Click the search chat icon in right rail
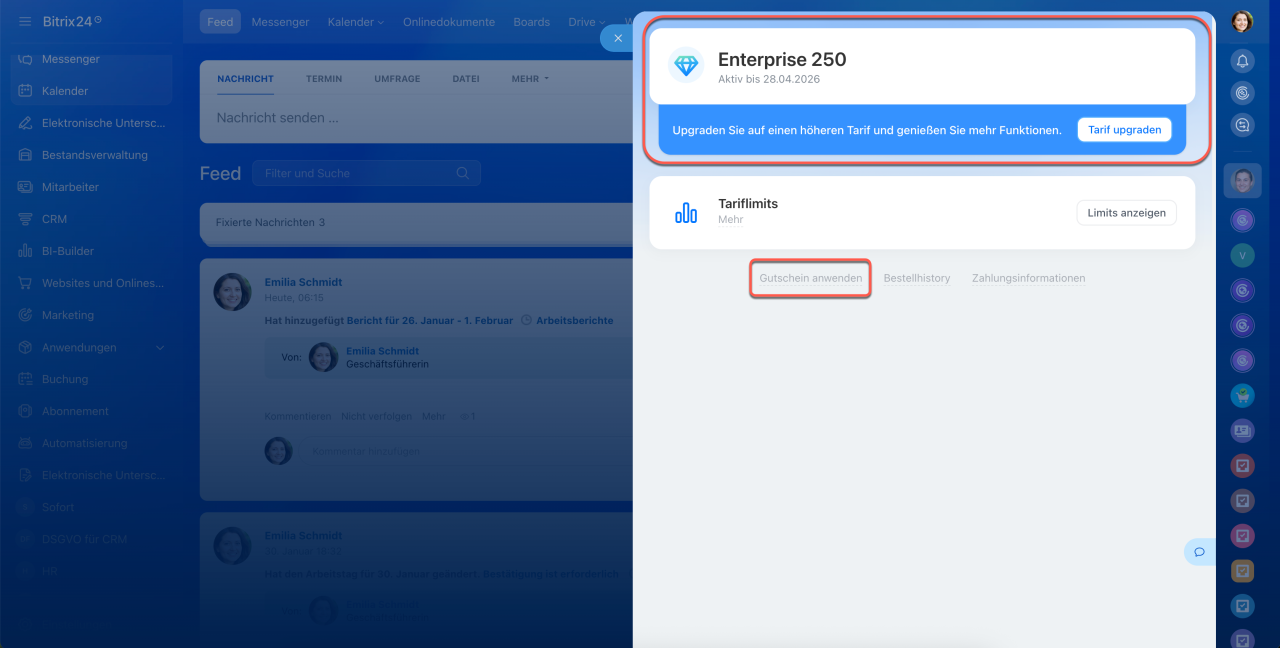 [1242, 125]
